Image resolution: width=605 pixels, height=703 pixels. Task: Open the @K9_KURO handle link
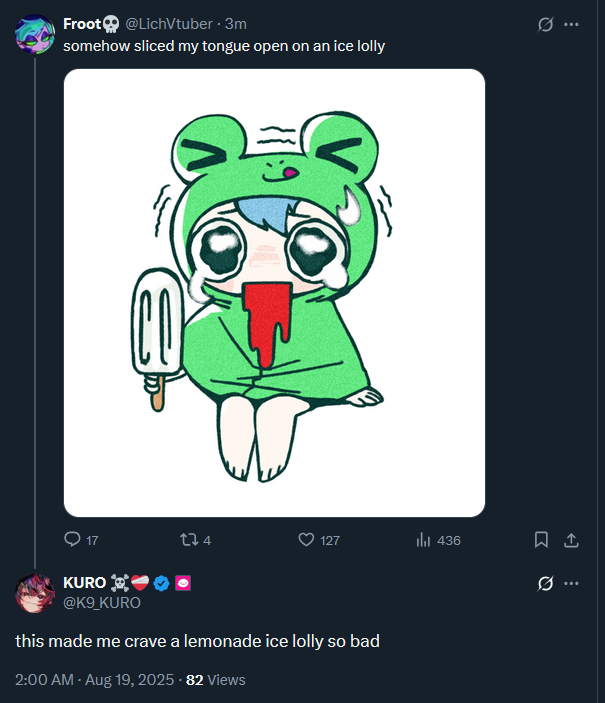click(101, 602)
